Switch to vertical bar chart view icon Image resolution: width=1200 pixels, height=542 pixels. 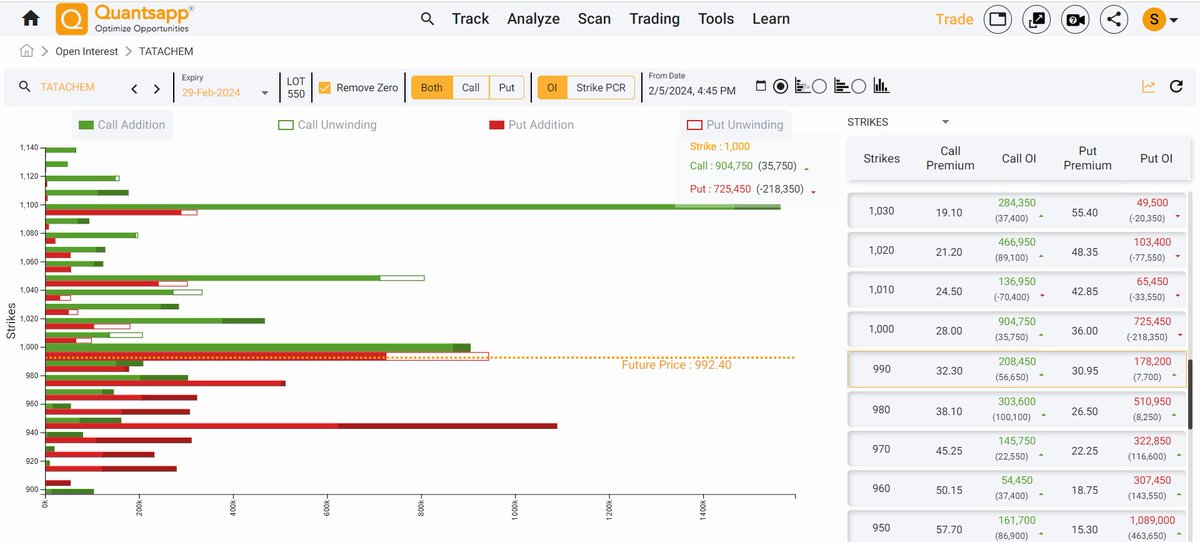tap(881, 87)
